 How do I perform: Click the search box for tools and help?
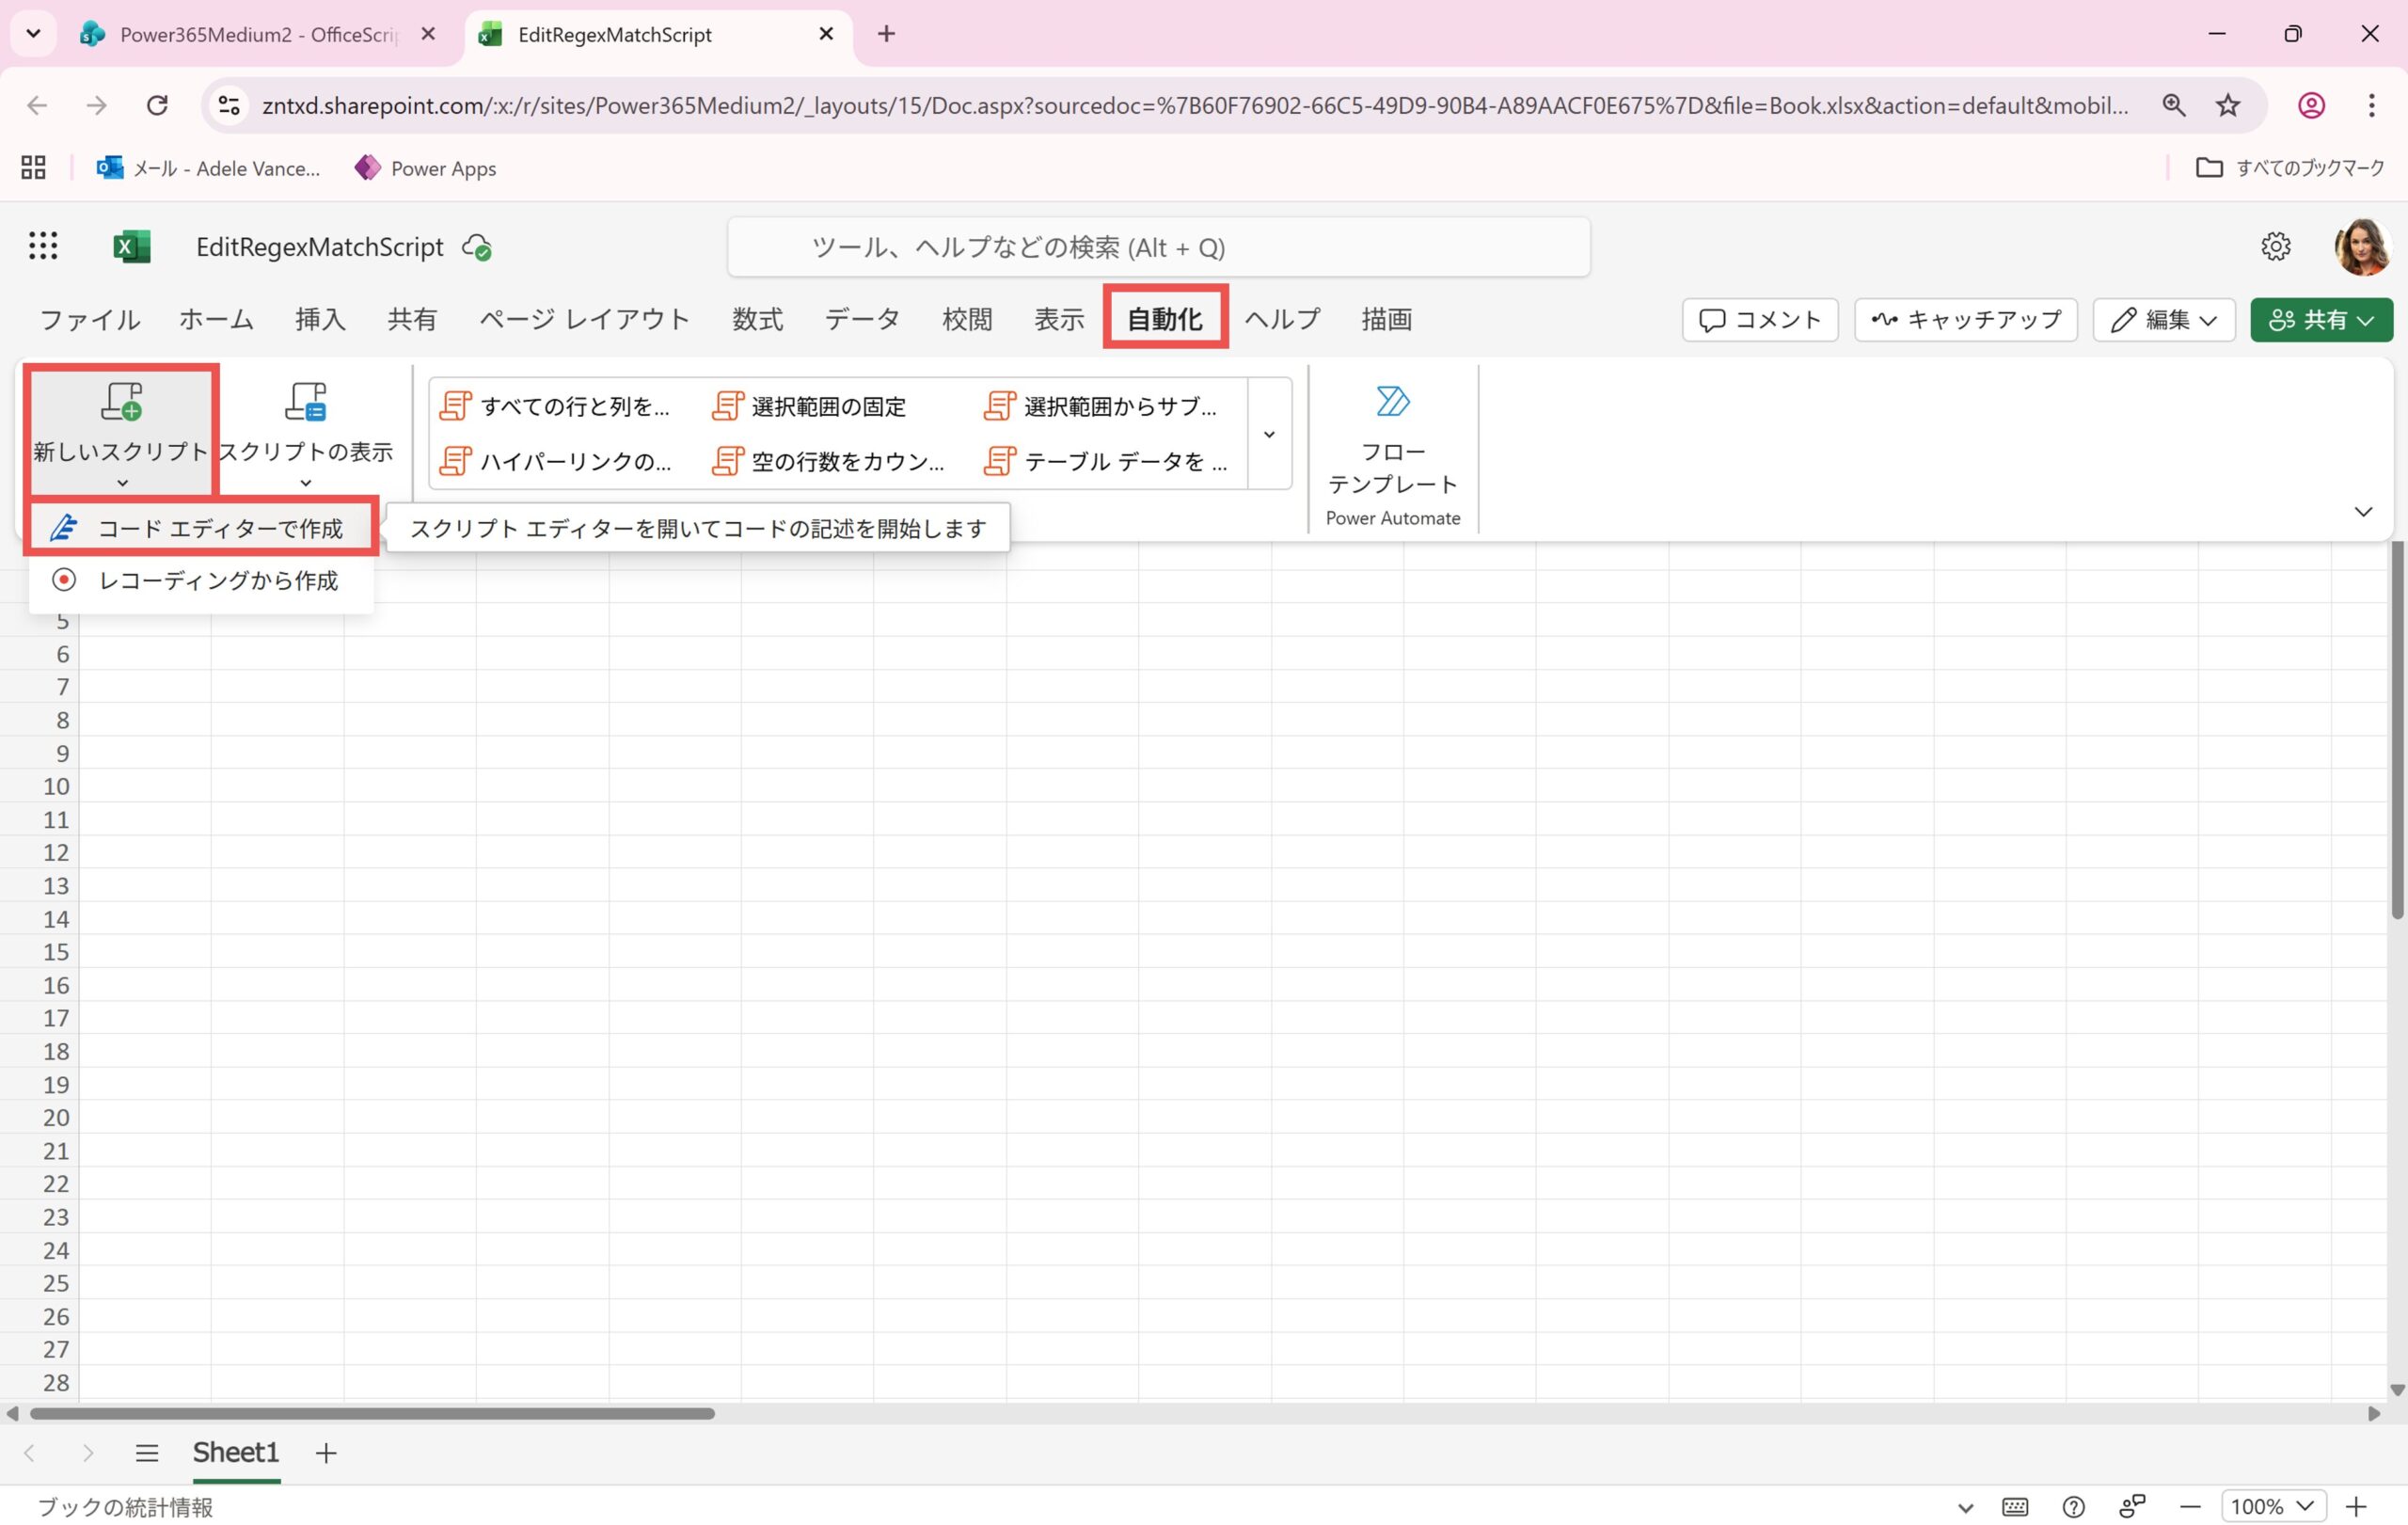(x=1158, y=247)
